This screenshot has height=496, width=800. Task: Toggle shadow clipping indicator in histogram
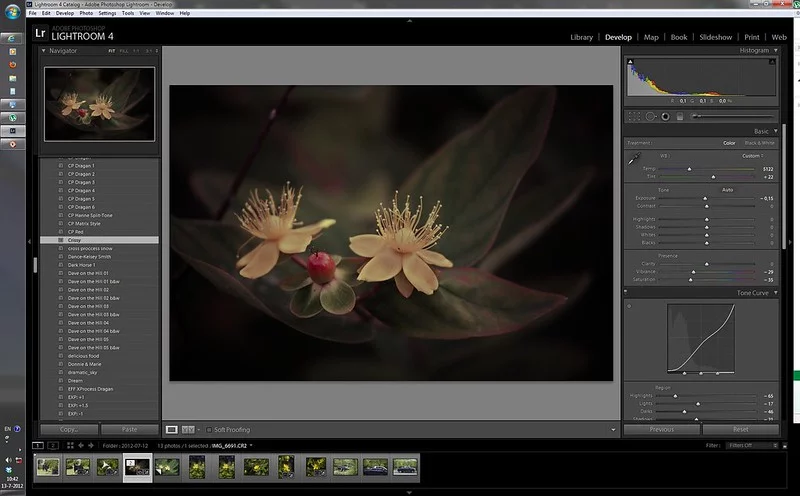tap(631, 62)
